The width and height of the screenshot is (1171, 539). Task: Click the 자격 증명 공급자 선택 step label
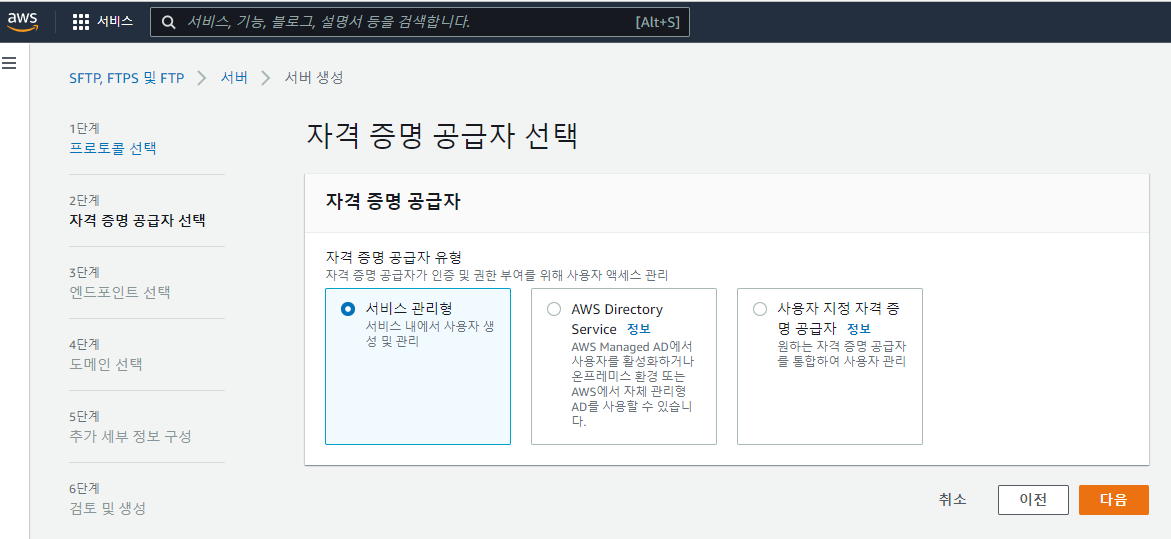pos(138,220)
